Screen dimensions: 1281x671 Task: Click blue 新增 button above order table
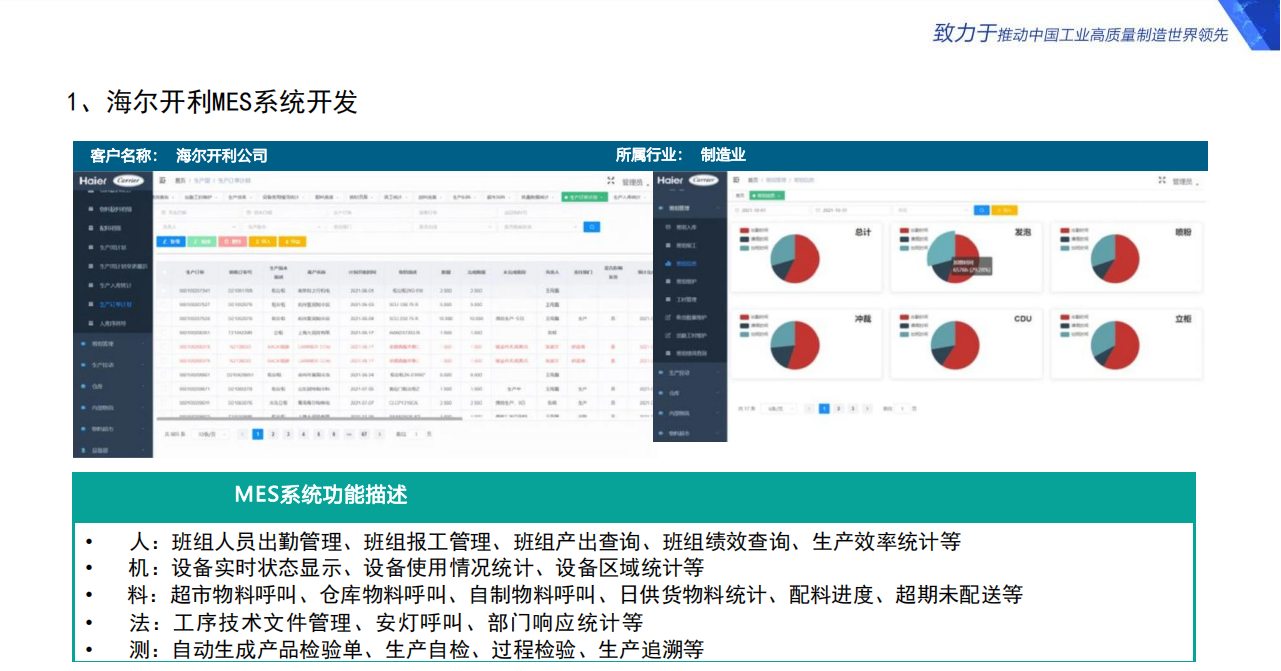(171, 242)
